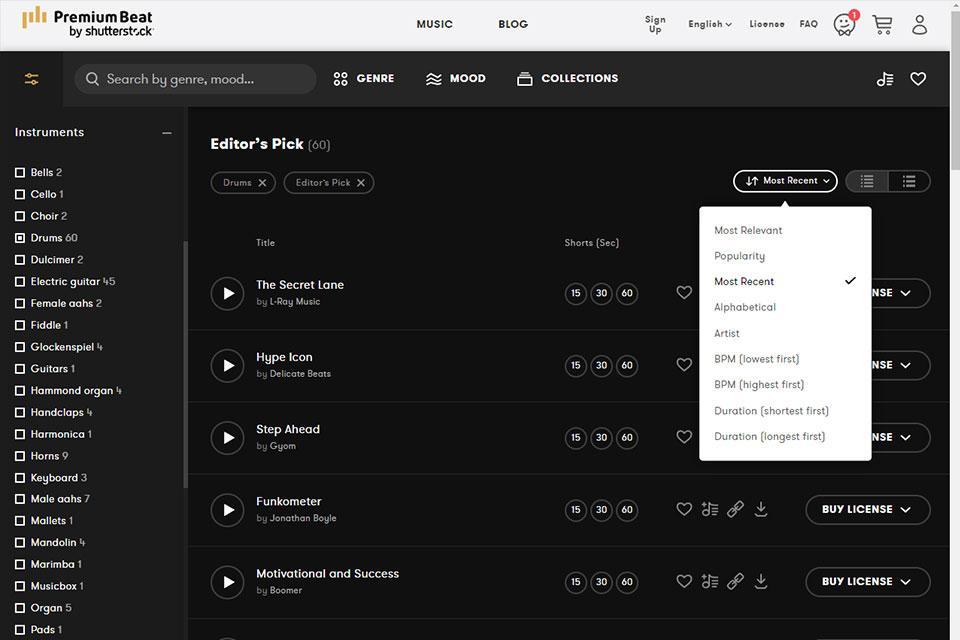Remove the Drums filter tag
Screen dimensions: 960x640
(x=262, y=183)
